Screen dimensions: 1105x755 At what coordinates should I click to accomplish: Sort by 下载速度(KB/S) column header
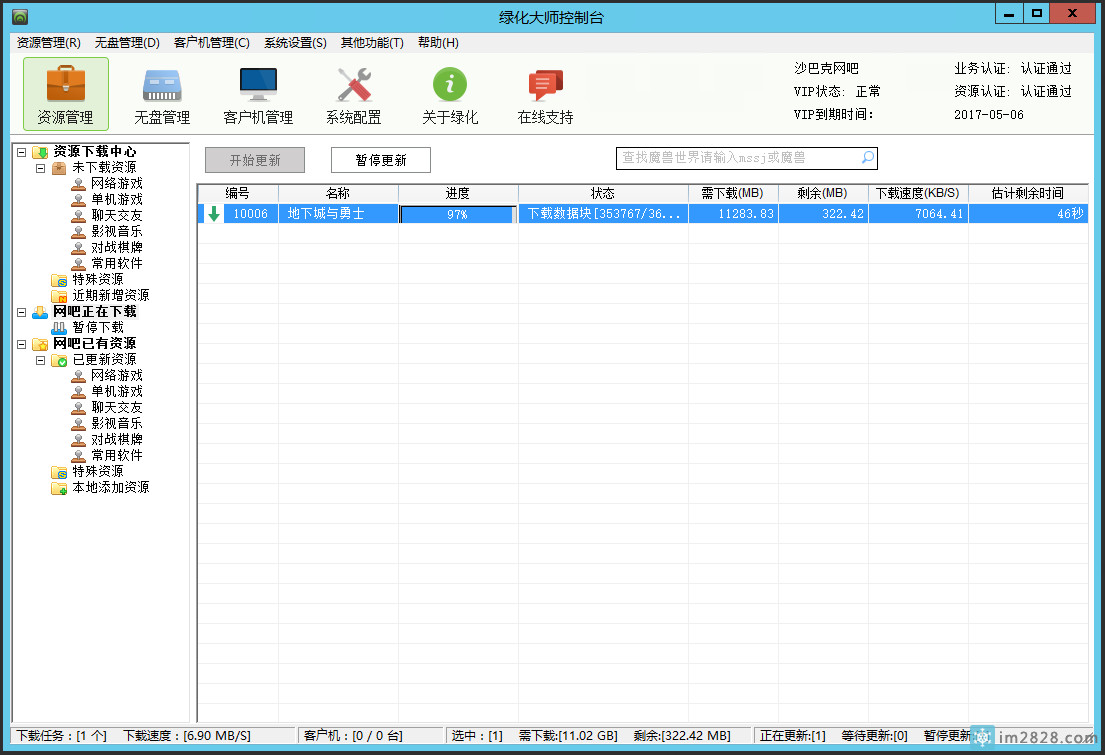click(917, 193)
